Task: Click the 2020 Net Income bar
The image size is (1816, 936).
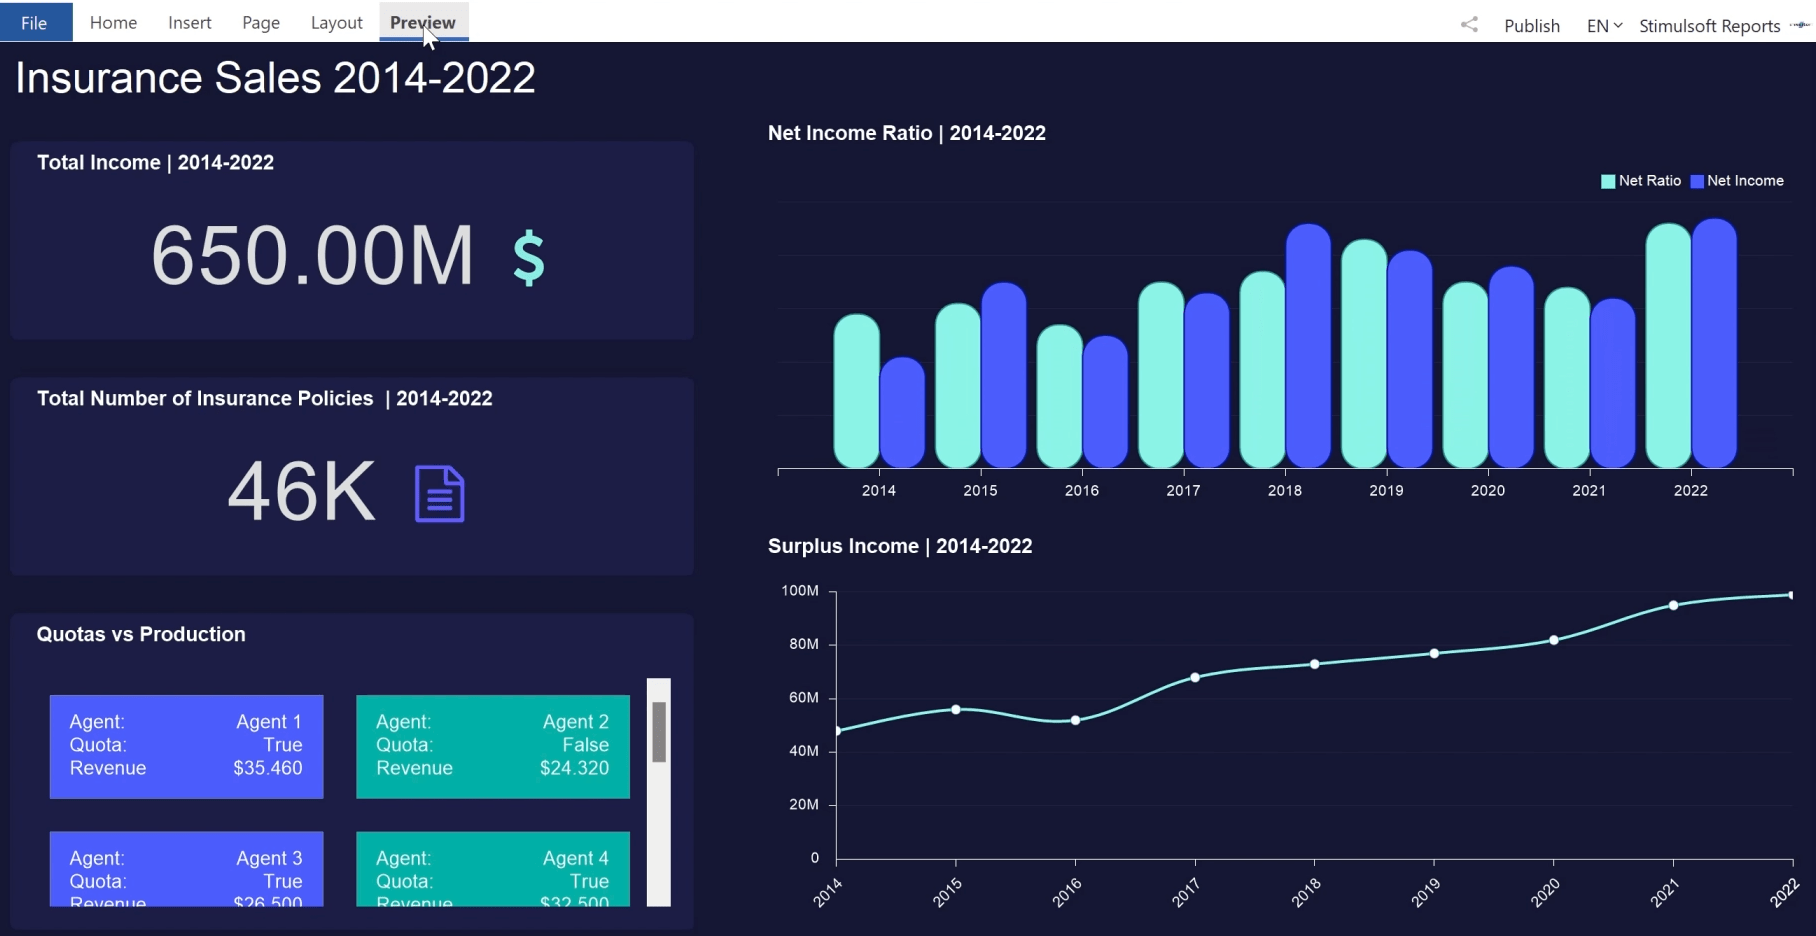Action: coord(1511,367)
